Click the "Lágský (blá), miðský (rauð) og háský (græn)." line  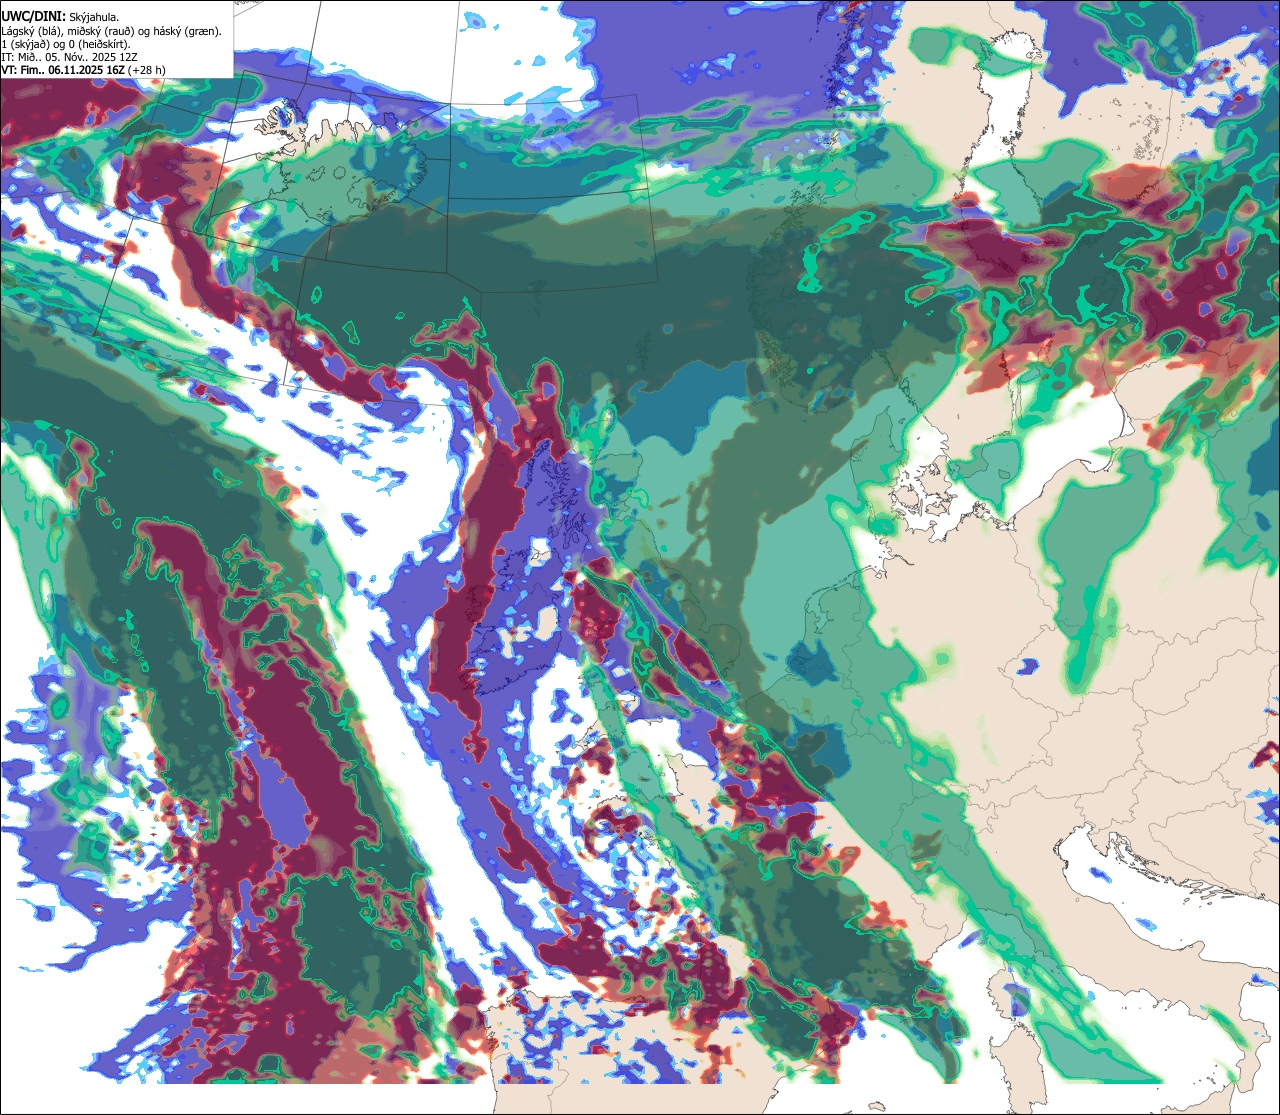(x=111, y=31)
